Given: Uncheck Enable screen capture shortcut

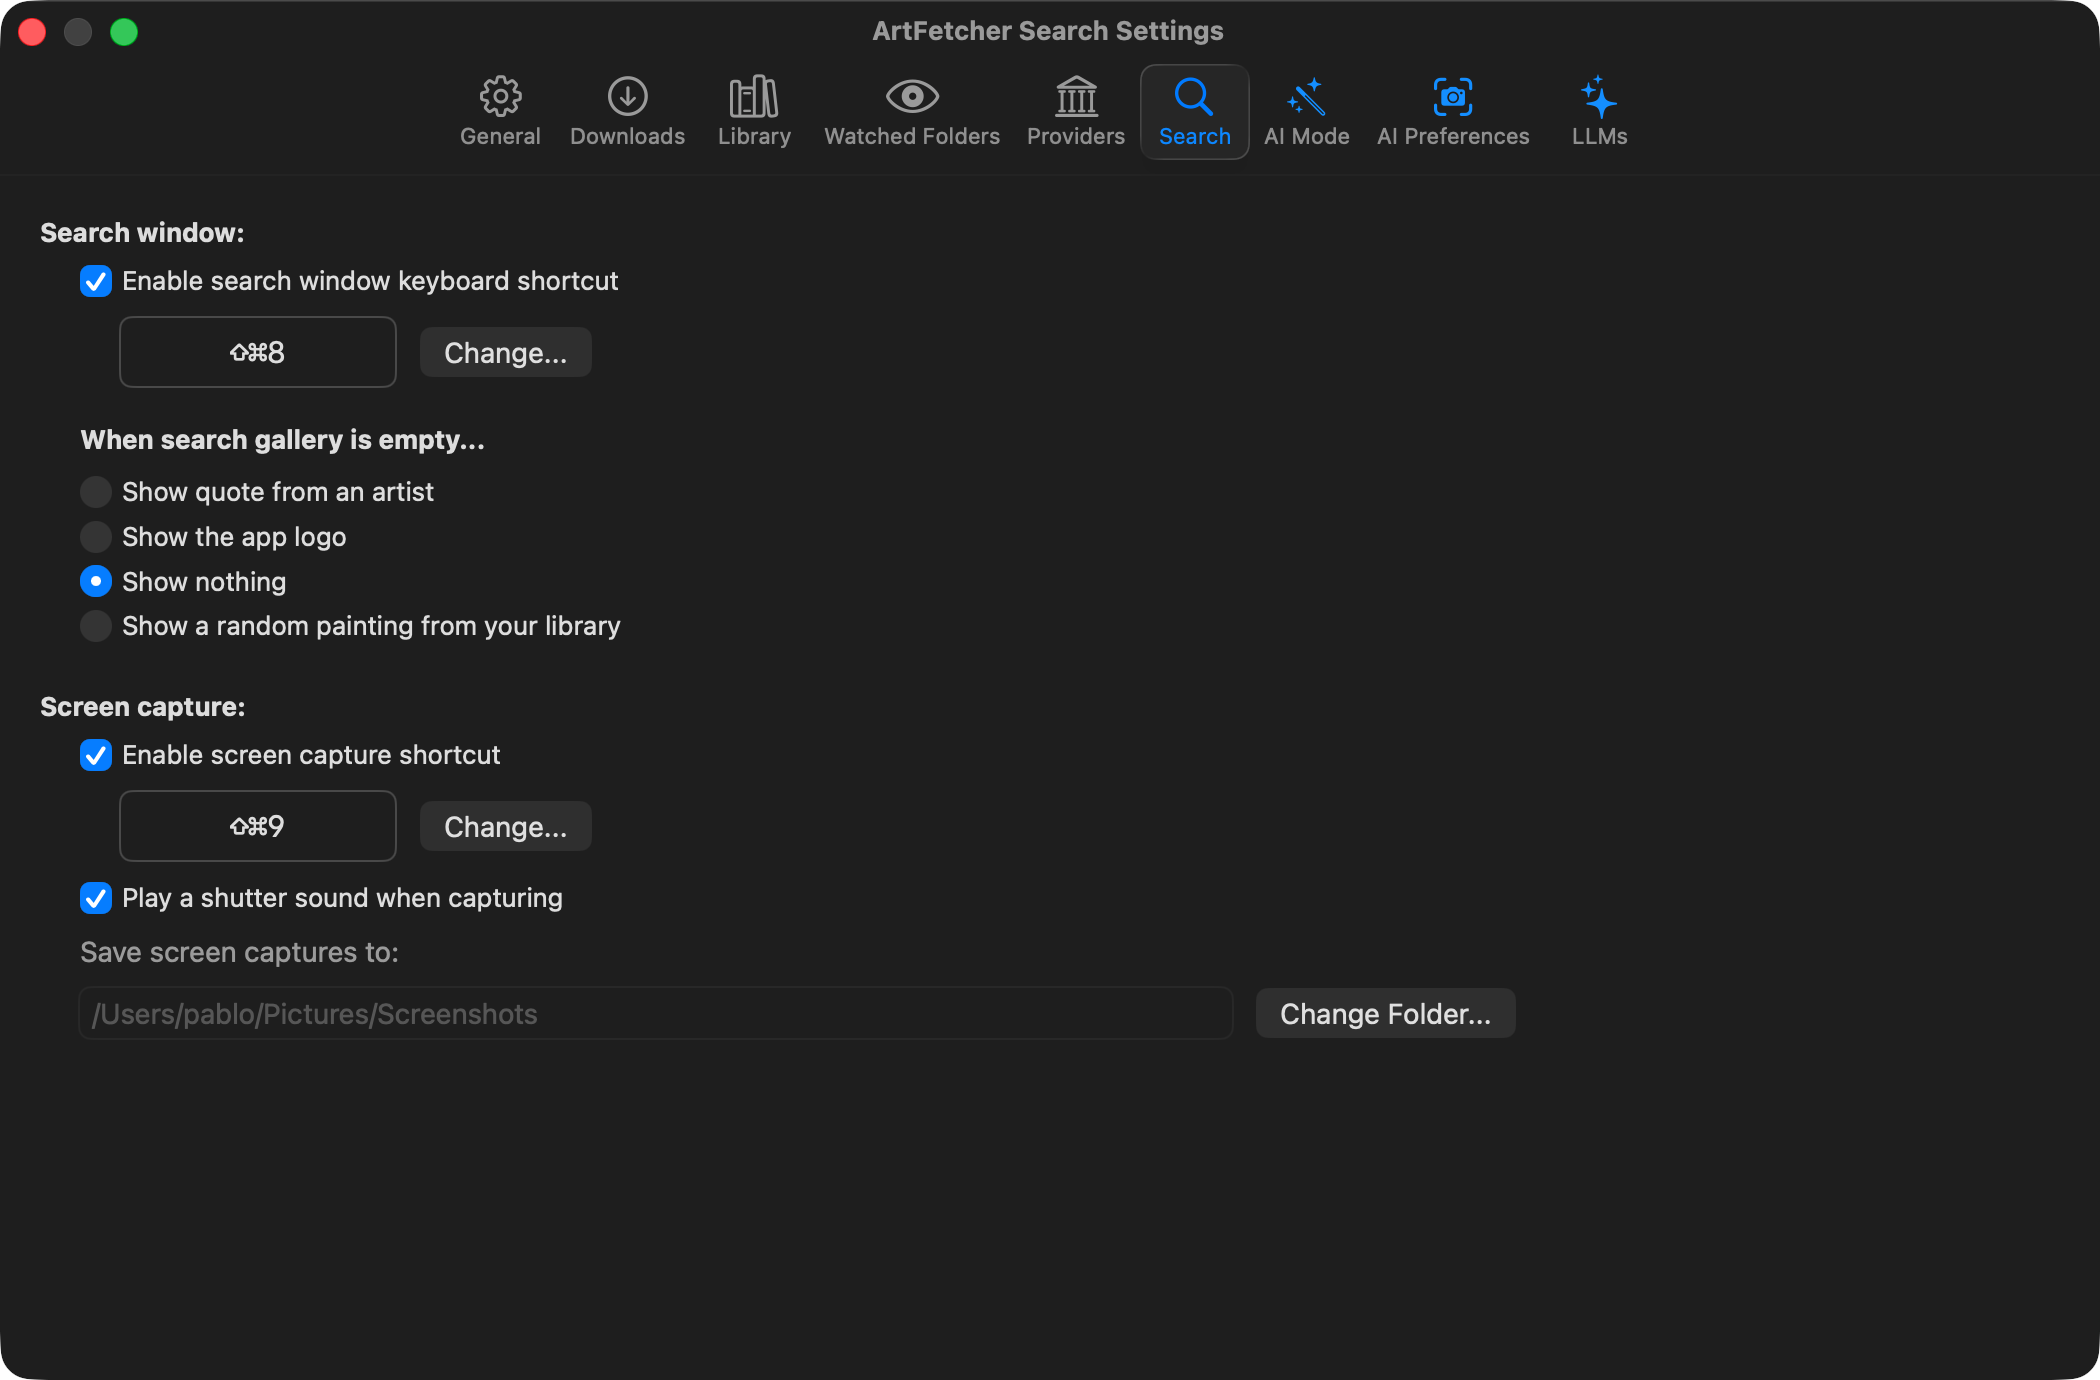Looking at the screenshot, I should (96, 755).
